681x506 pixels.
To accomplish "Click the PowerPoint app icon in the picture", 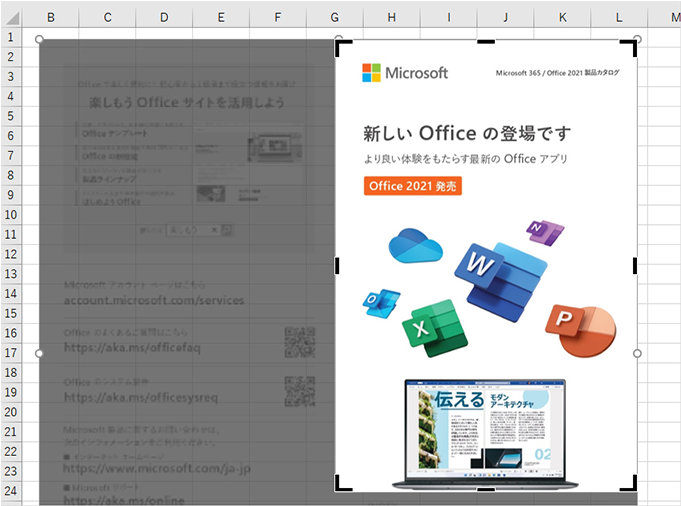I will [x=581, y=331].
